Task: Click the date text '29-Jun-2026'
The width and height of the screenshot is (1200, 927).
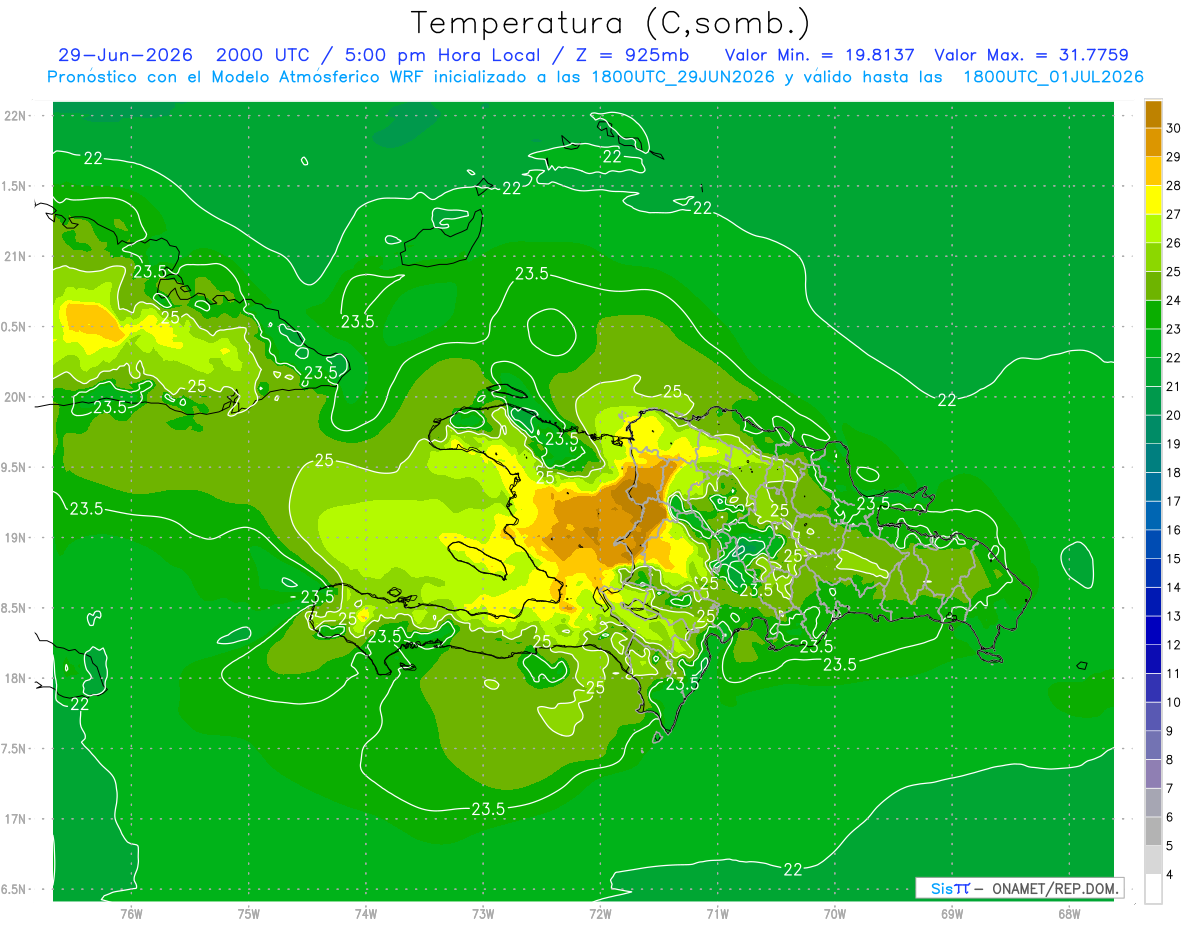Action: pos(125,56)
